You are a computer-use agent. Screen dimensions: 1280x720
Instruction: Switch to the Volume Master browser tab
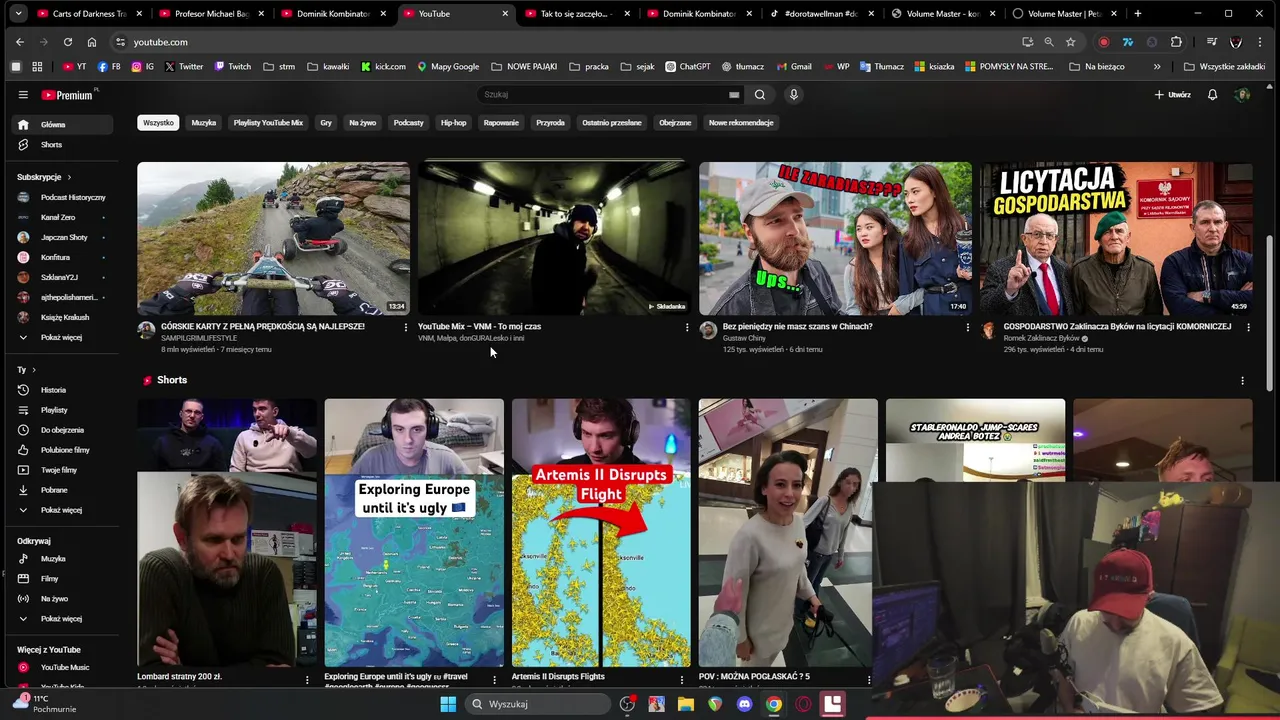coord(942,14)
